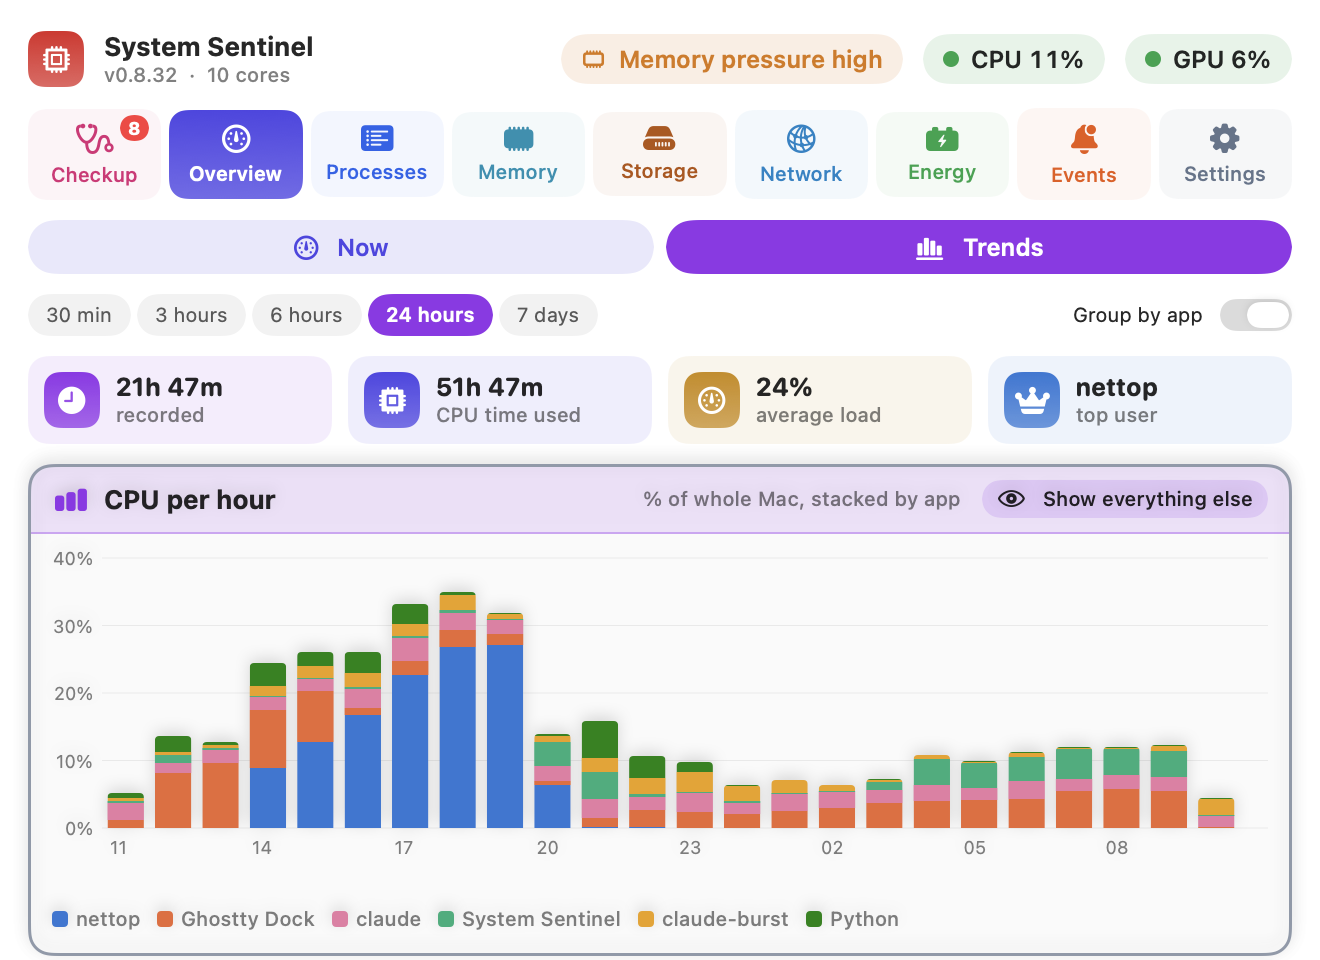Image resolution: width=1320 pixels, height=960 pixels.
Task: Click the chart bar above the 14 label
Action: [x=268, y=745]
